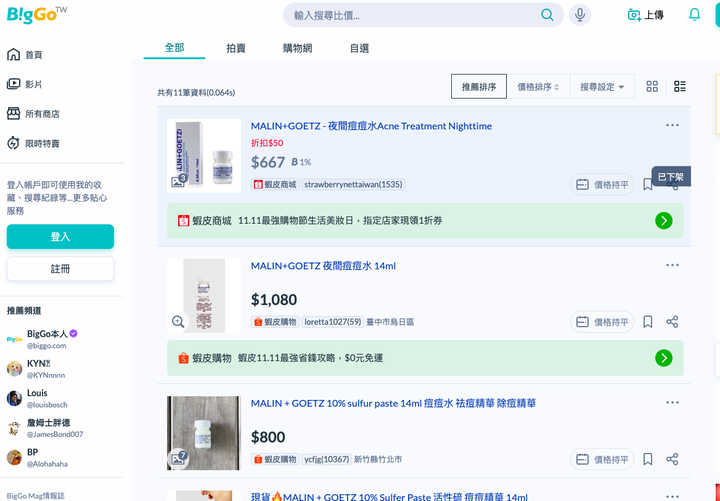Click seller loretta1027(59)
720x501 pixels.
click(x=333, y=322)
